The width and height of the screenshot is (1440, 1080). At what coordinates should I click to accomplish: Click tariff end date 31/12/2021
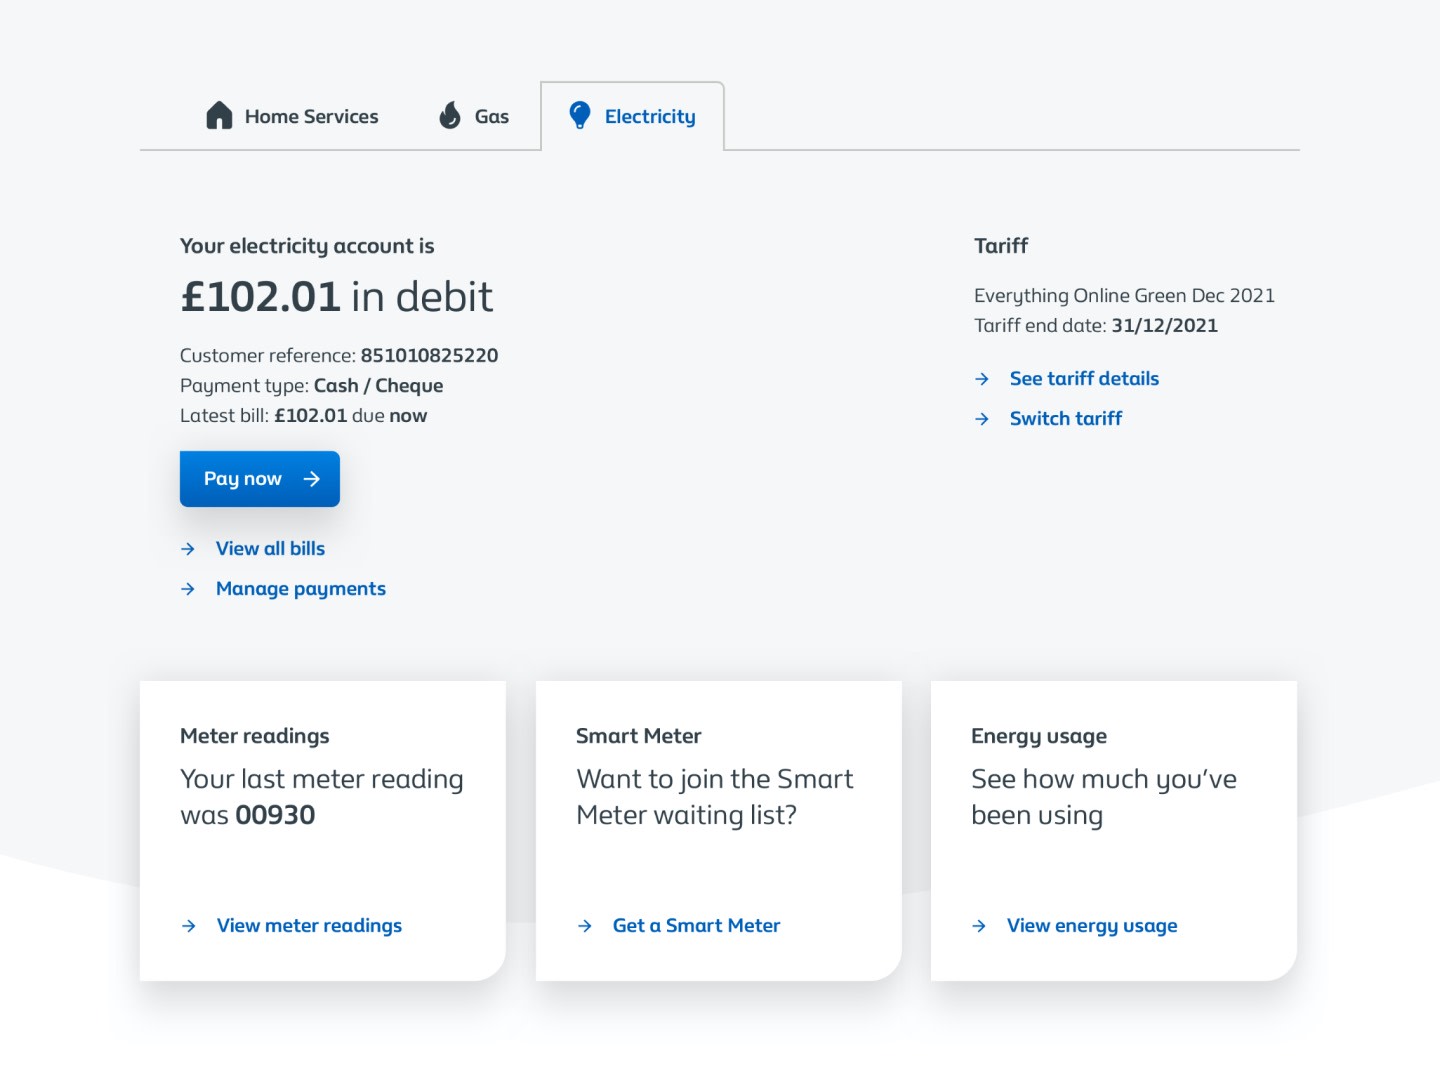1164,325
